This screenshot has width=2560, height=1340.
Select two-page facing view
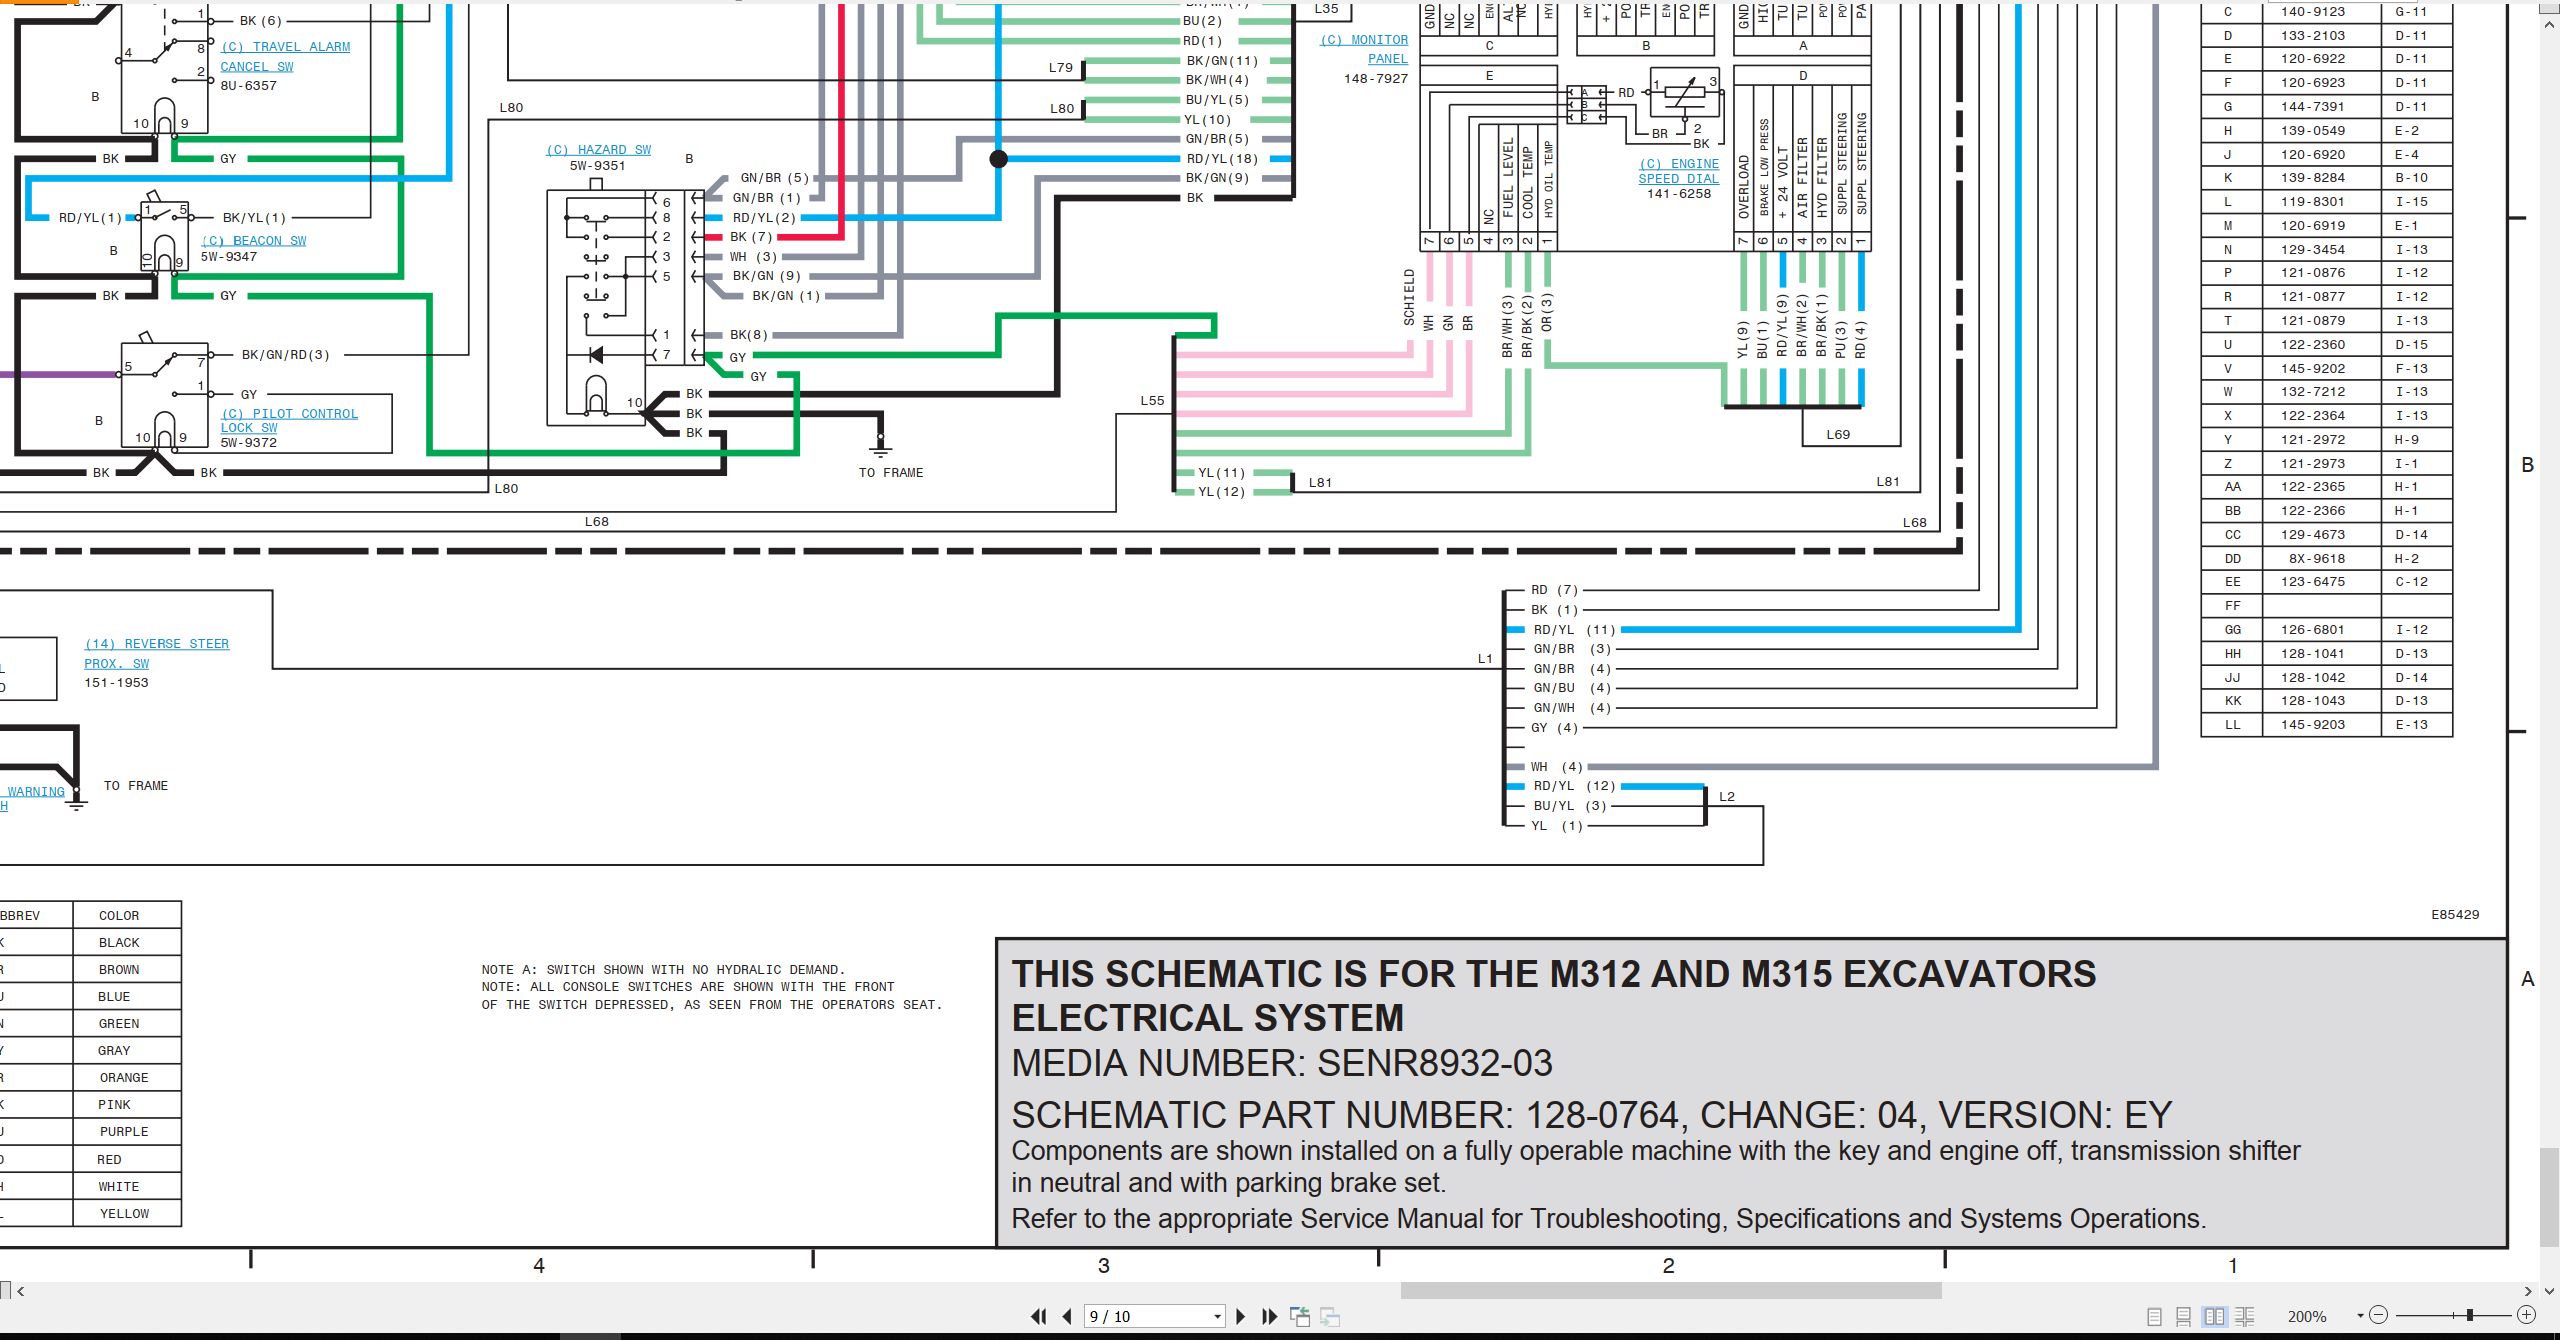pos(2215,1316)
